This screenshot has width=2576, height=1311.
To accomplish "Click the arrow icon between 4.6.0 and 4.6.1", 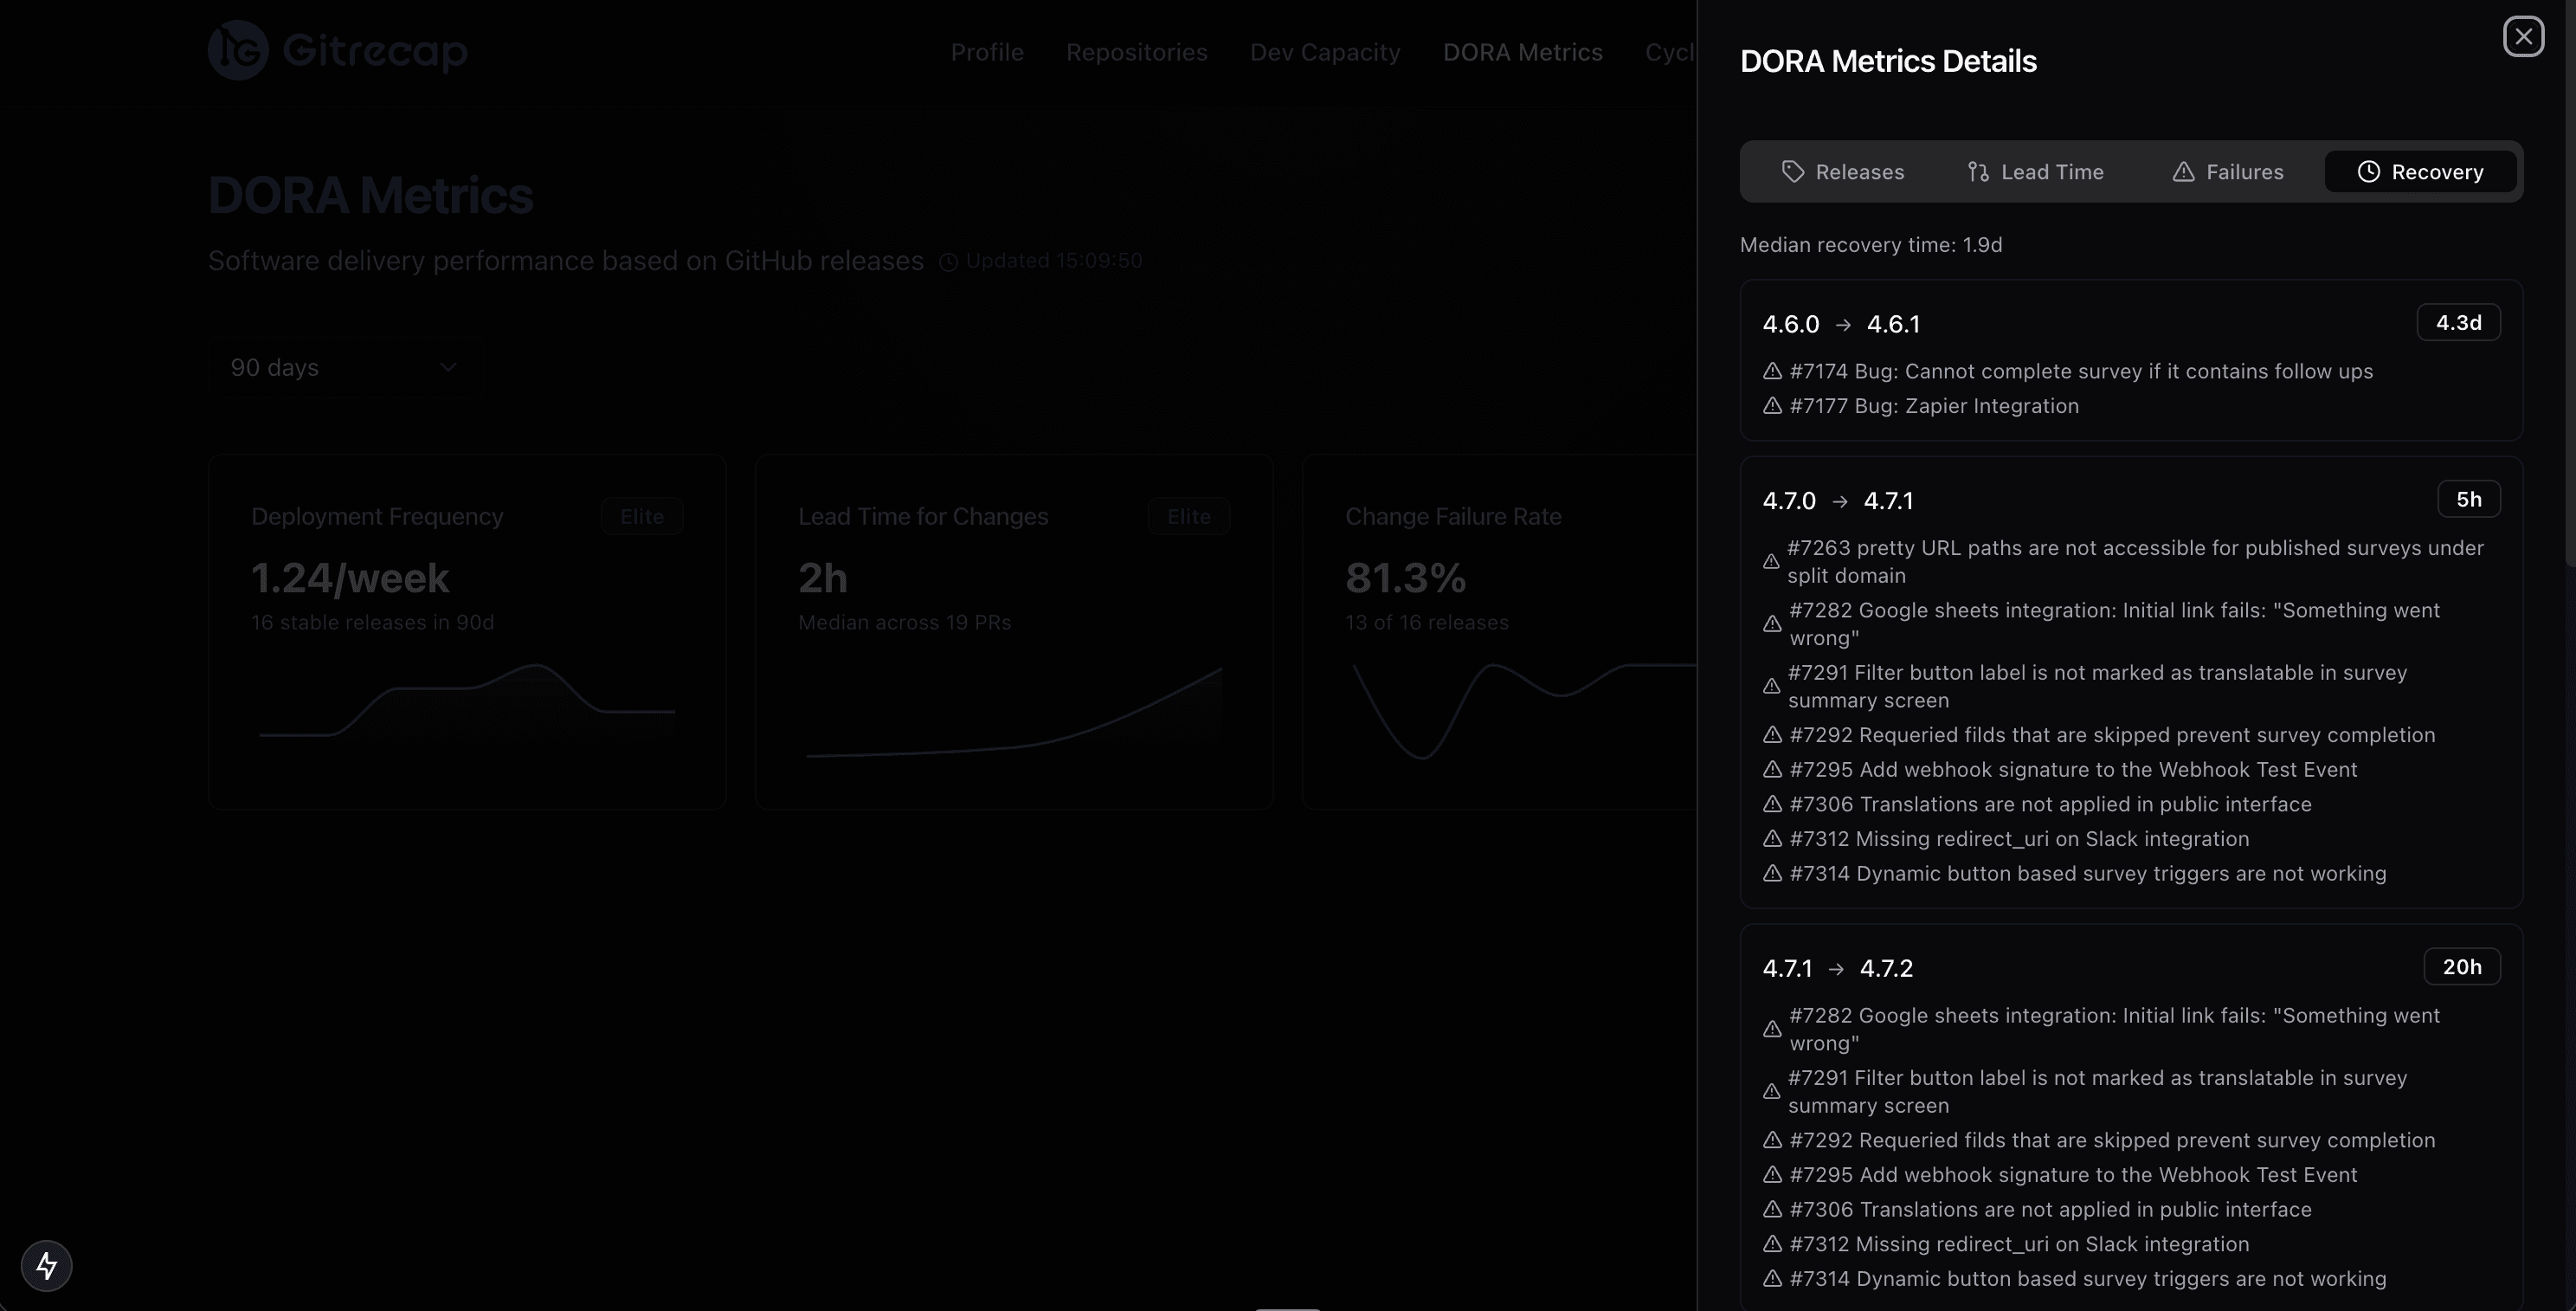I will point(1843,324).
